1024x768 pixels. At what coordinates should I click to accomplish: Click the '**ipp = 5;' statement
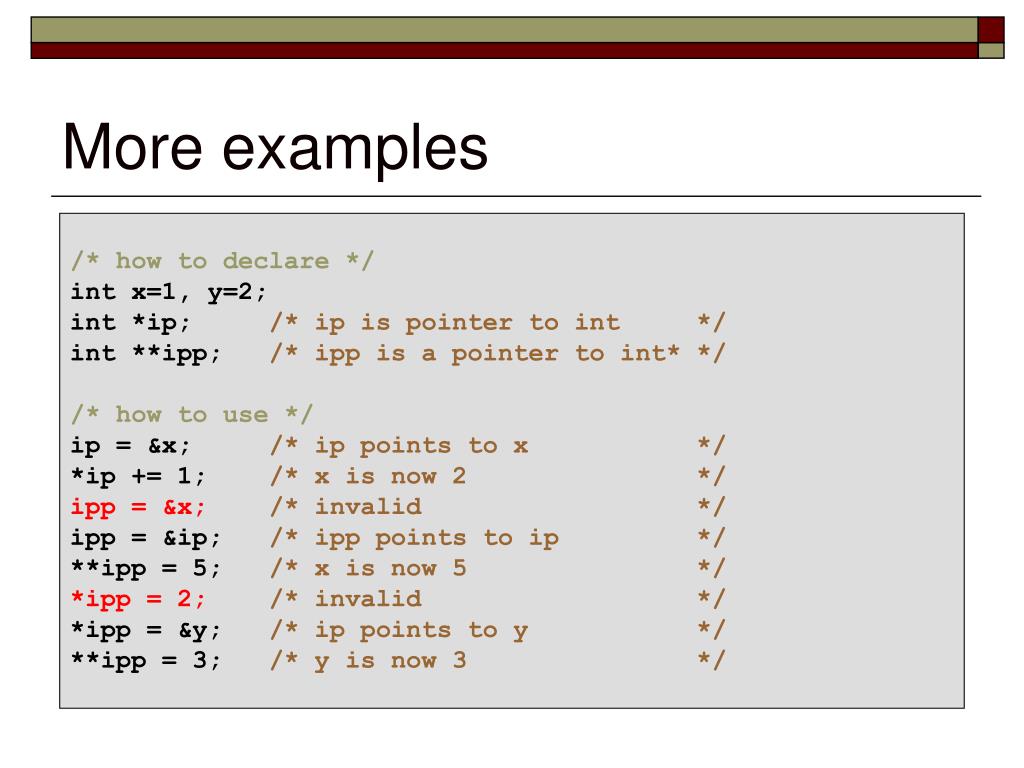pyautogui.click(x=146, y=569)
